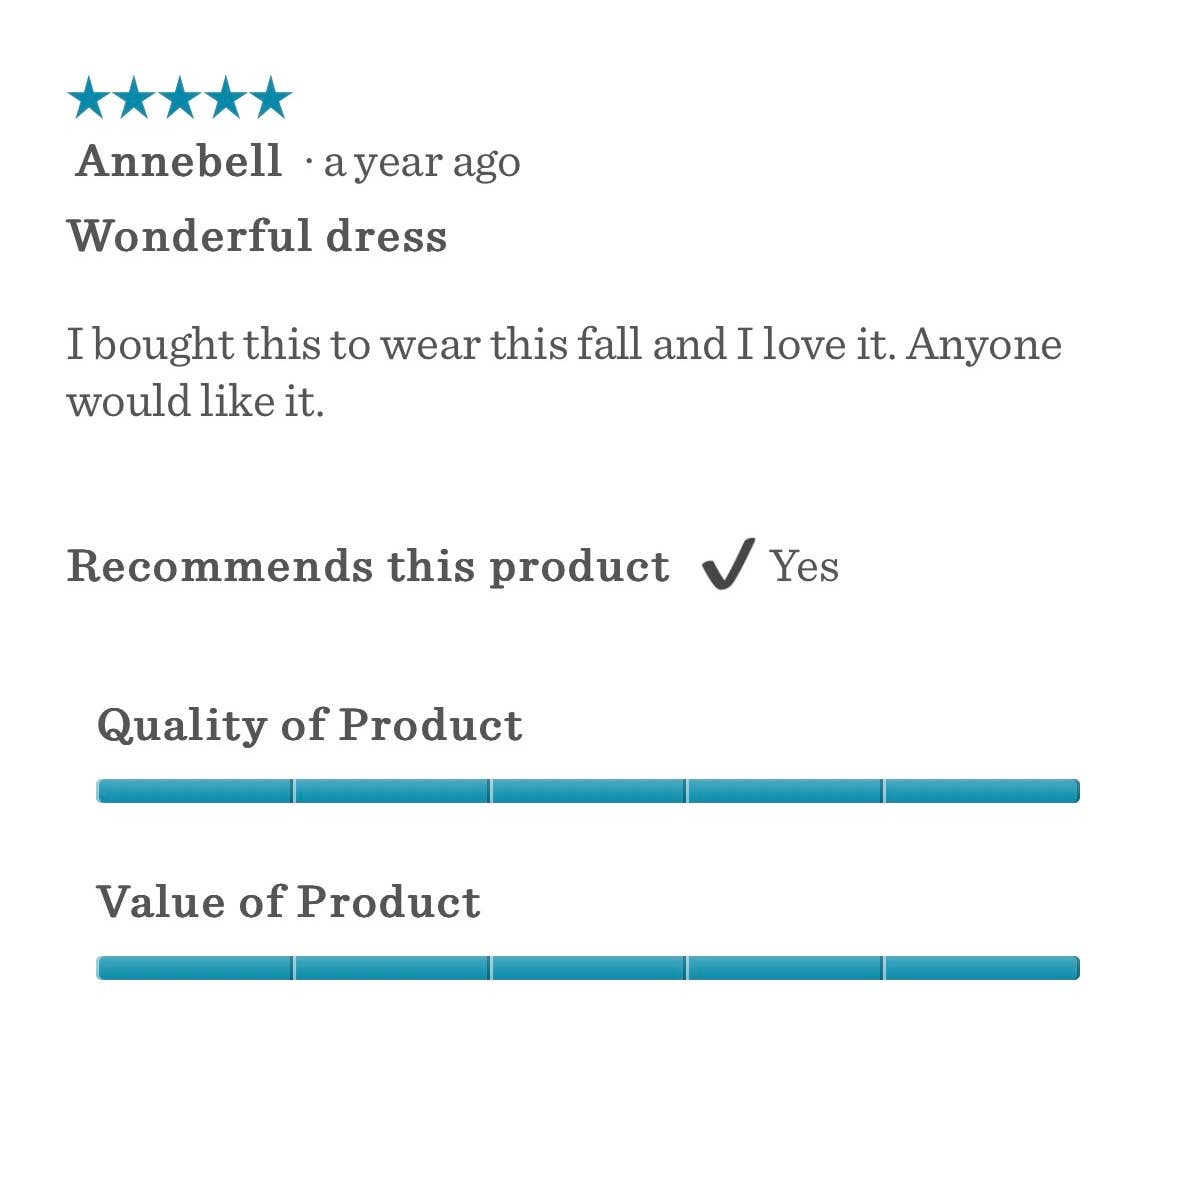Click second segment of Value of Product bar
Screen dimensions: 1188x1188
(x=391, y=968)
